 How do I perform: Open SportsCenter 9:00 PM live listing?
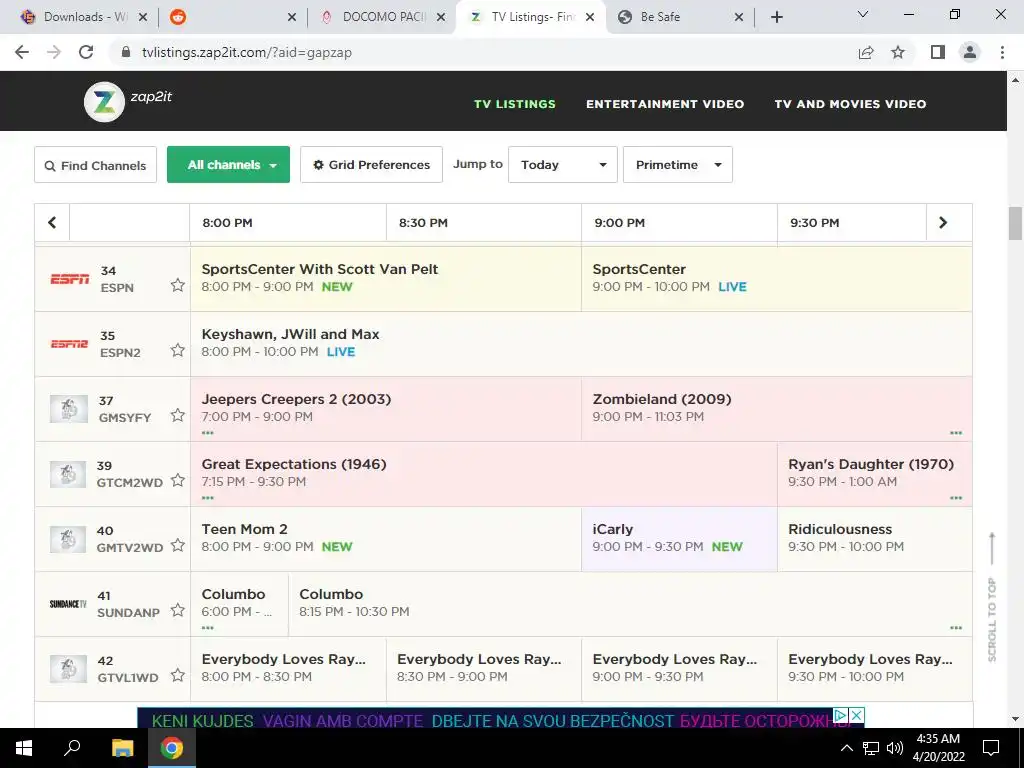[x=776, y=279]
